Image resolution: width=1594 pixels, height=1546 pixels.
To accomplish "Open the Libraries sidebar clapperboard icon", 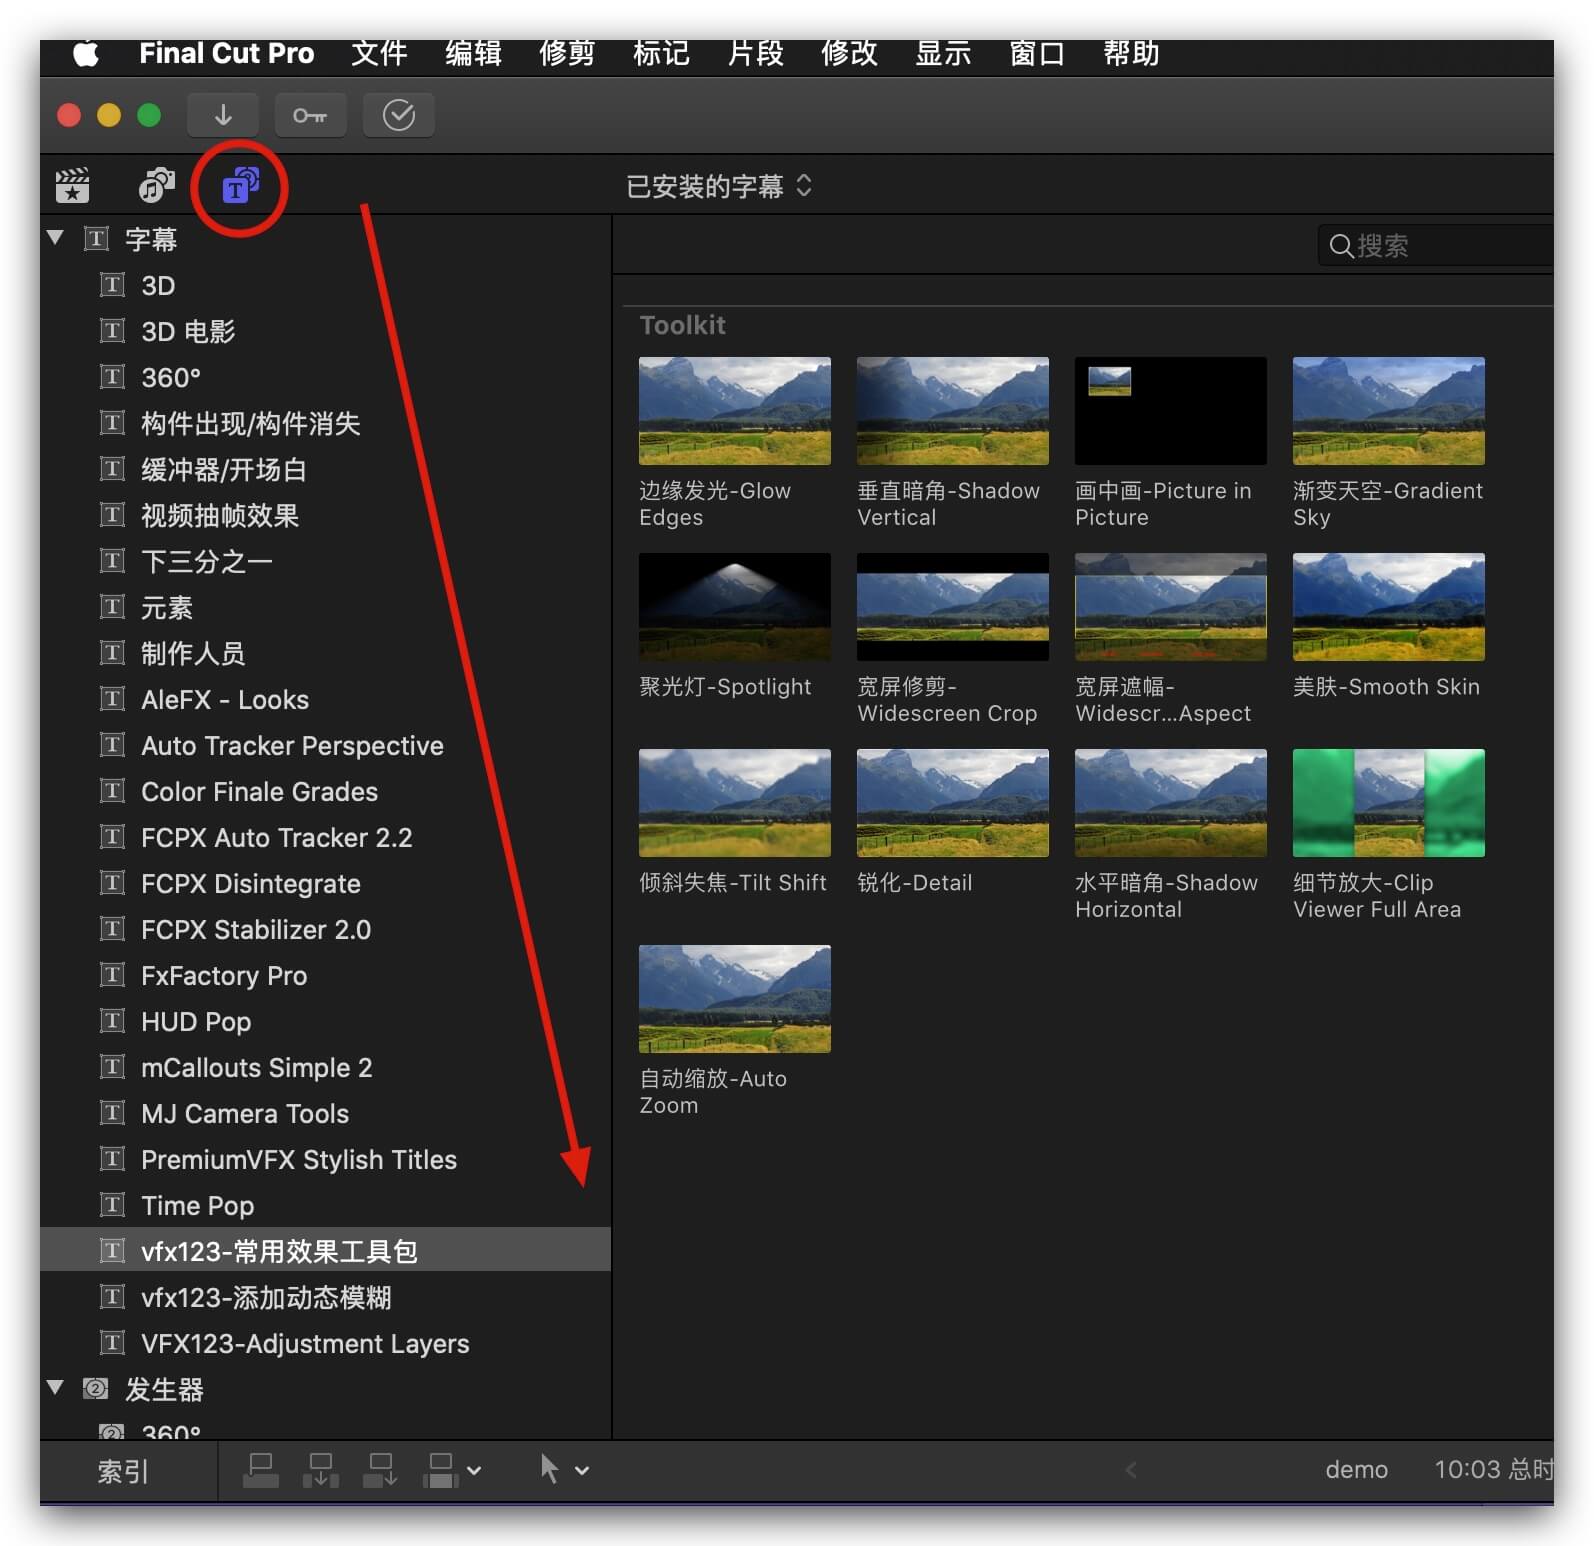I will [x=72, y=185].
